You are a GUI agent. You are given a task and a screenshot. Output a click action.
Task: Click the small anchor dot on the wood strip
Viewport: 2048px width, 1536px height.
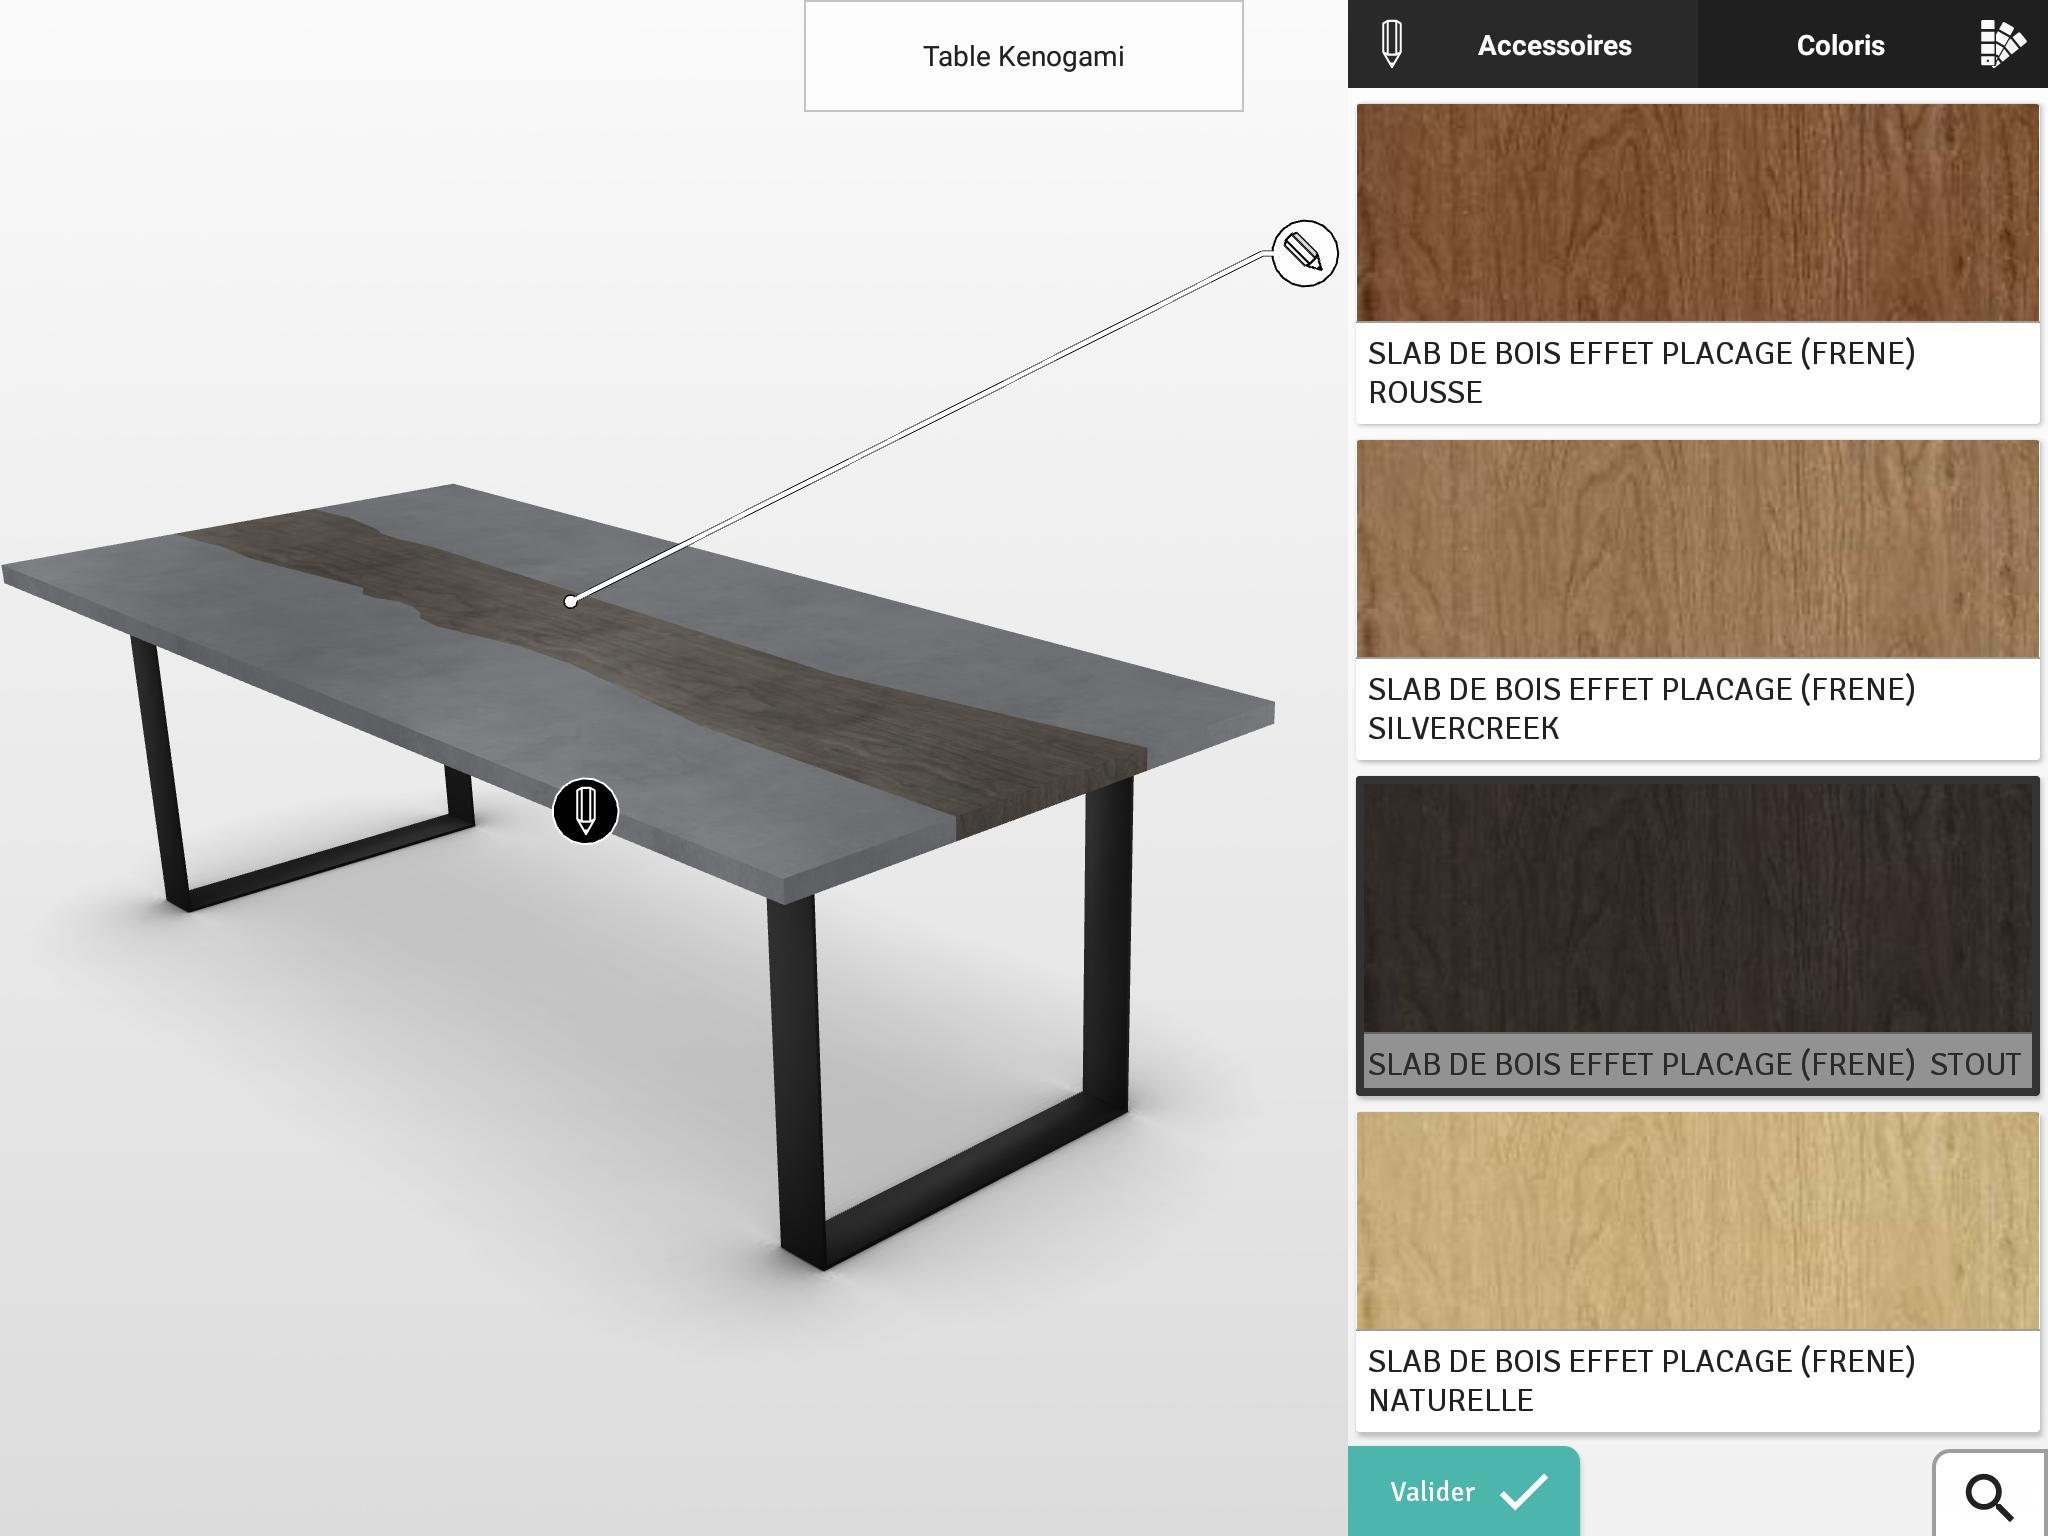pyautogui.click(x=570, y=601)
